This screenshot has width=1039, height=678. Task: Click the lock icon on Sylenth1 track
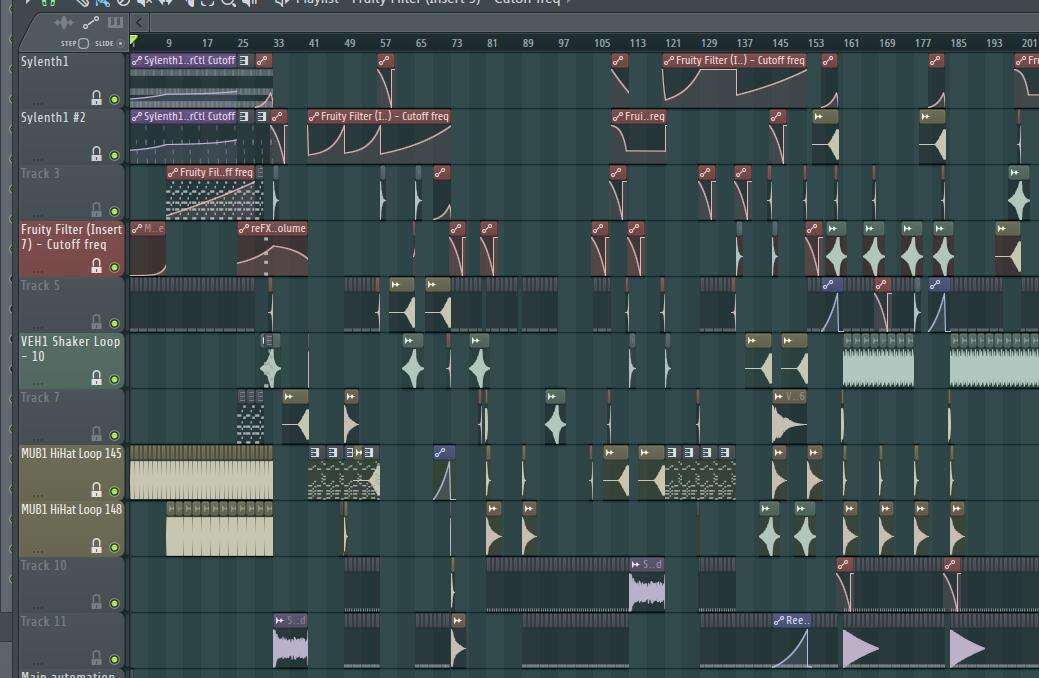pos(97,98)
